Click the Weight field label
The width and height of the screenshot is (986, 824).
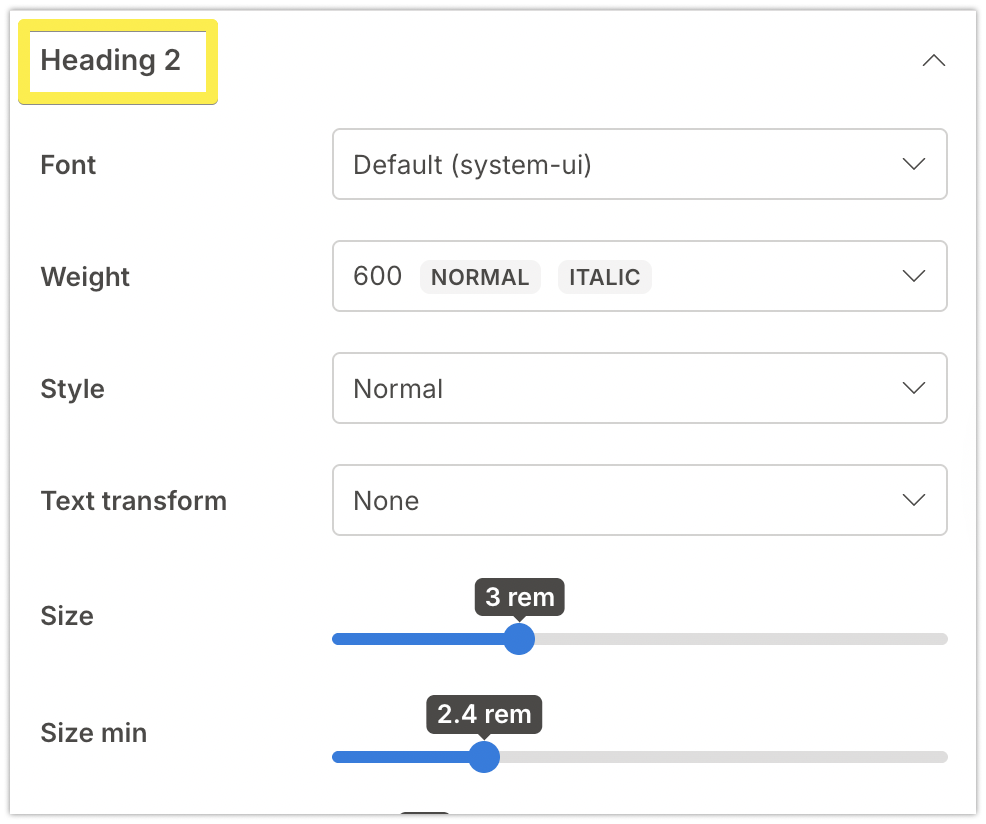pyautogui.click(x=85, y=277)
